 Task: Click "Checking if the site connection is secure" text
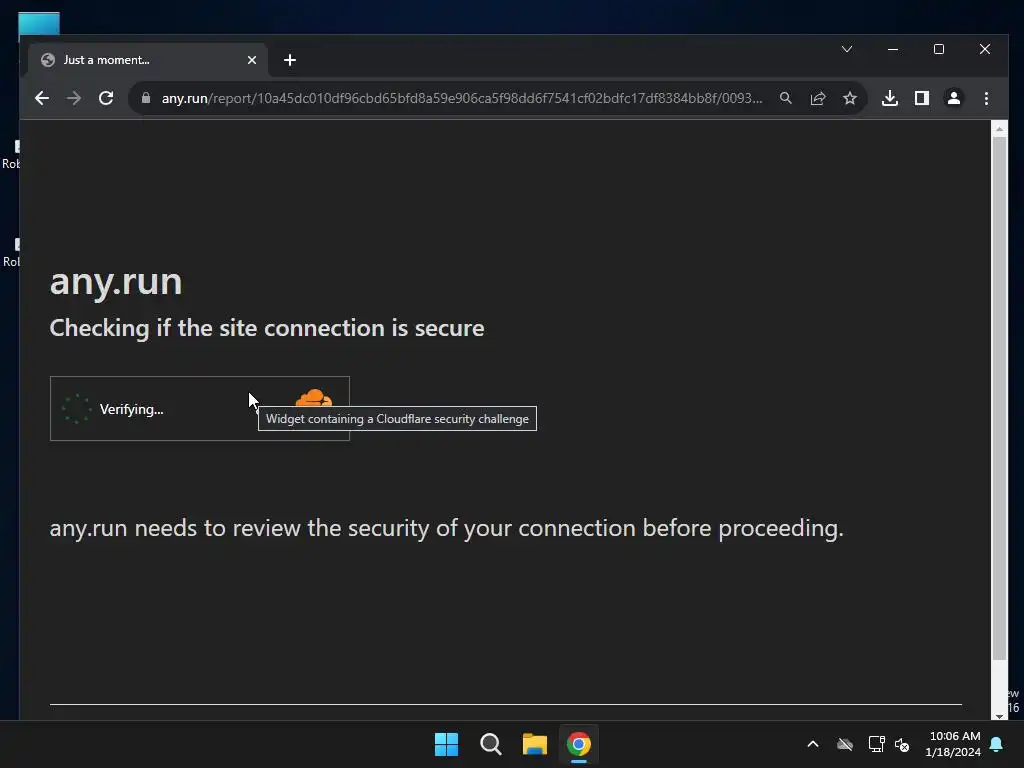tap(267, 328)
